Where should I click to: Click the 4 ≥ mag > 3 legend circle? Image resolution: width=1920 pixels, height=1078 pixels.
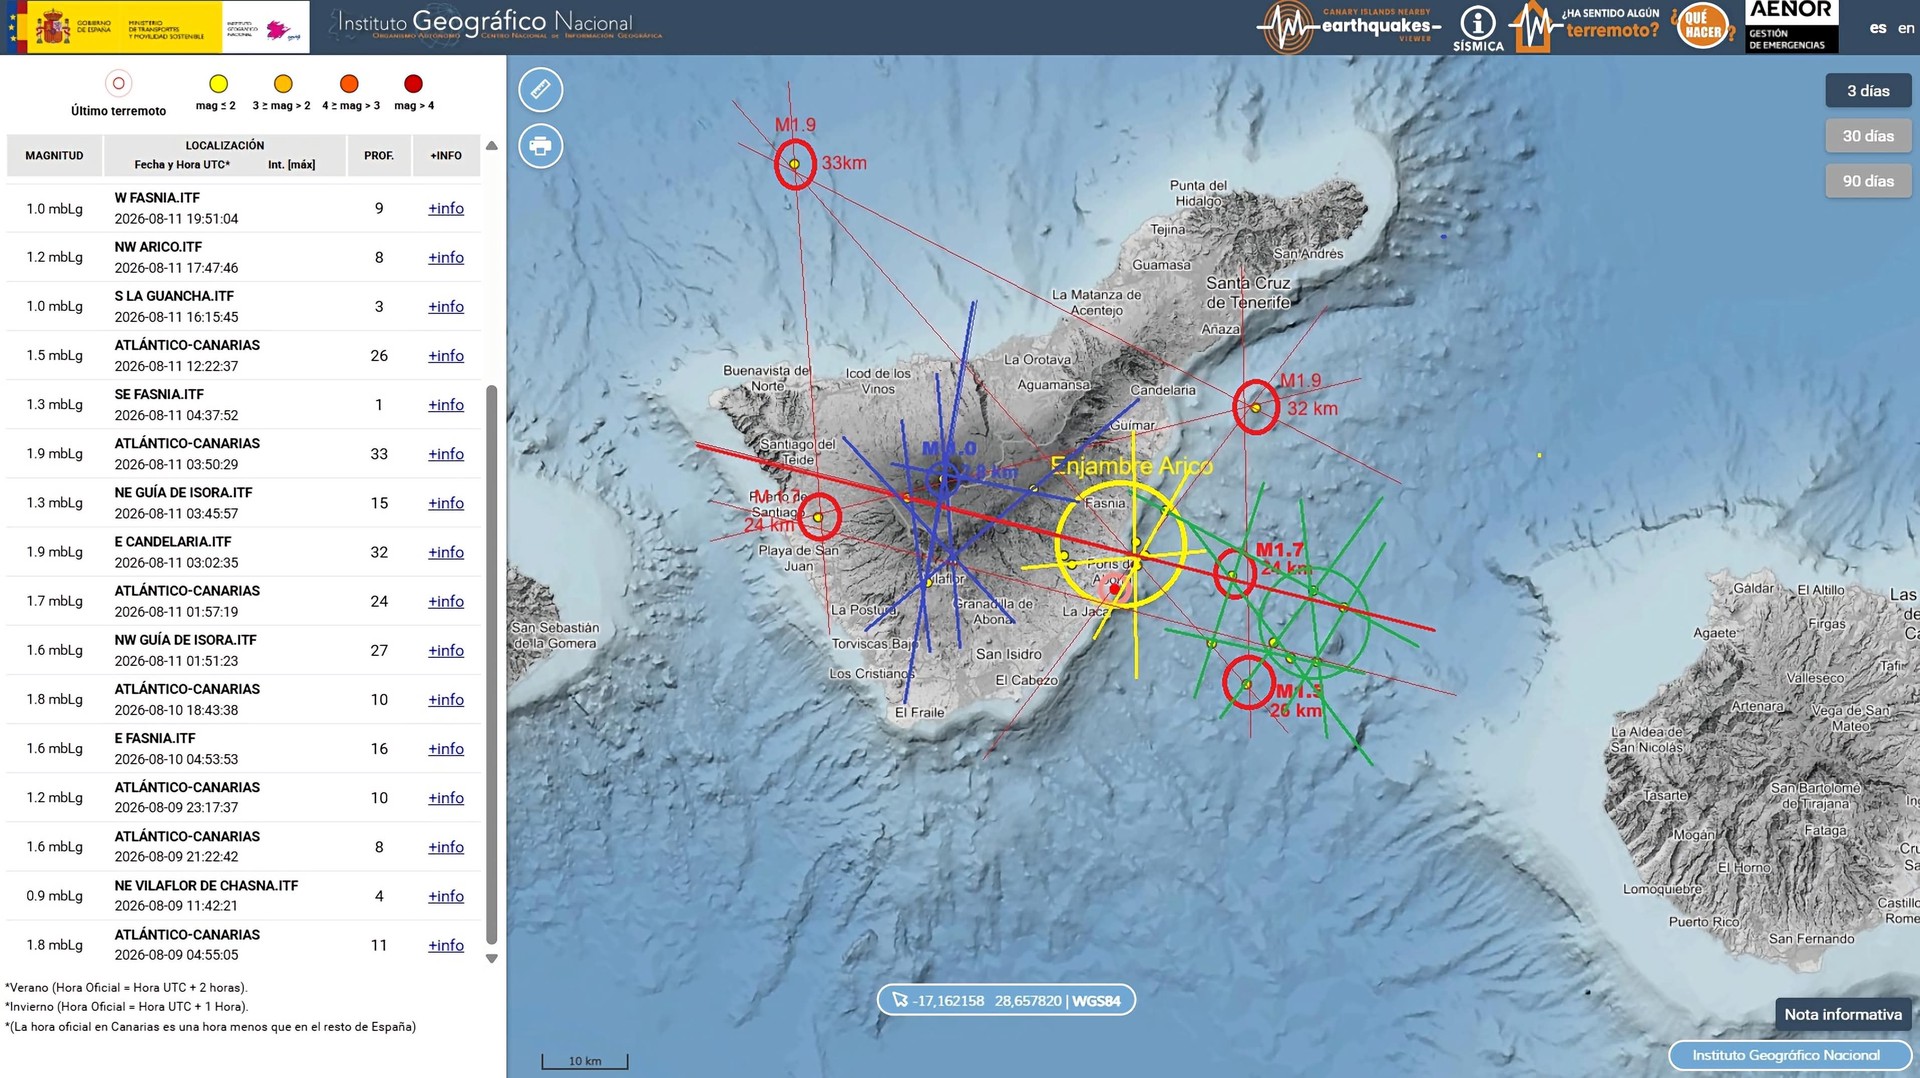(349, 83)
